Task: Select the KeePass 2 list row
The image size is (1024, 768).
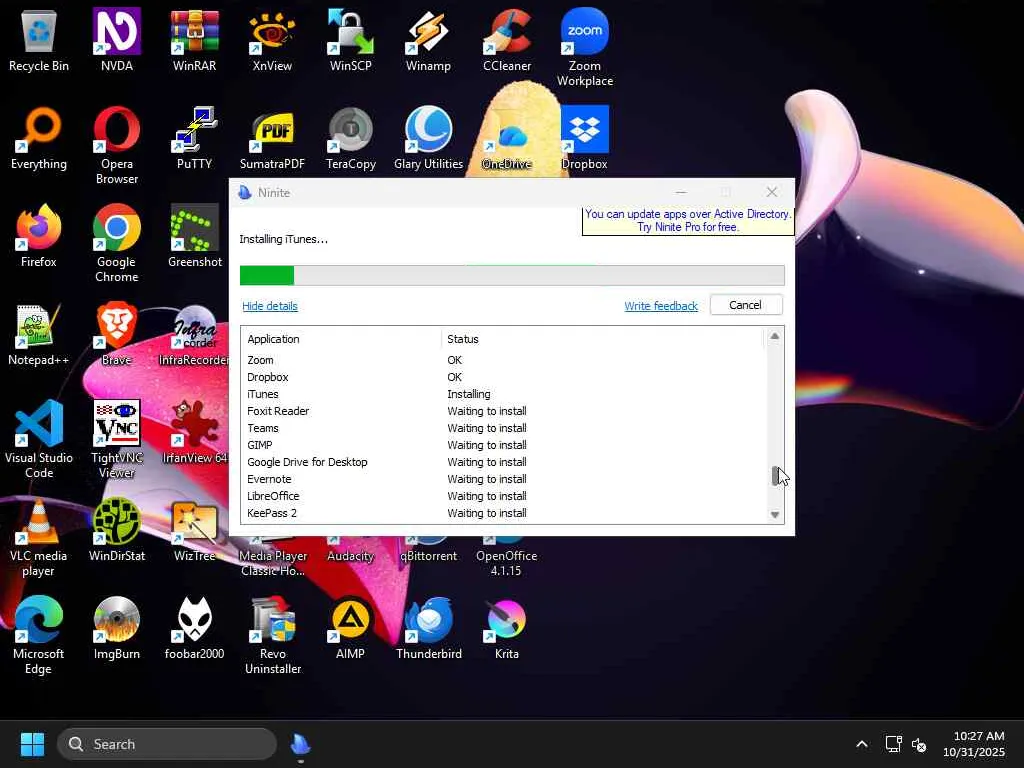Action: [503, 513]
